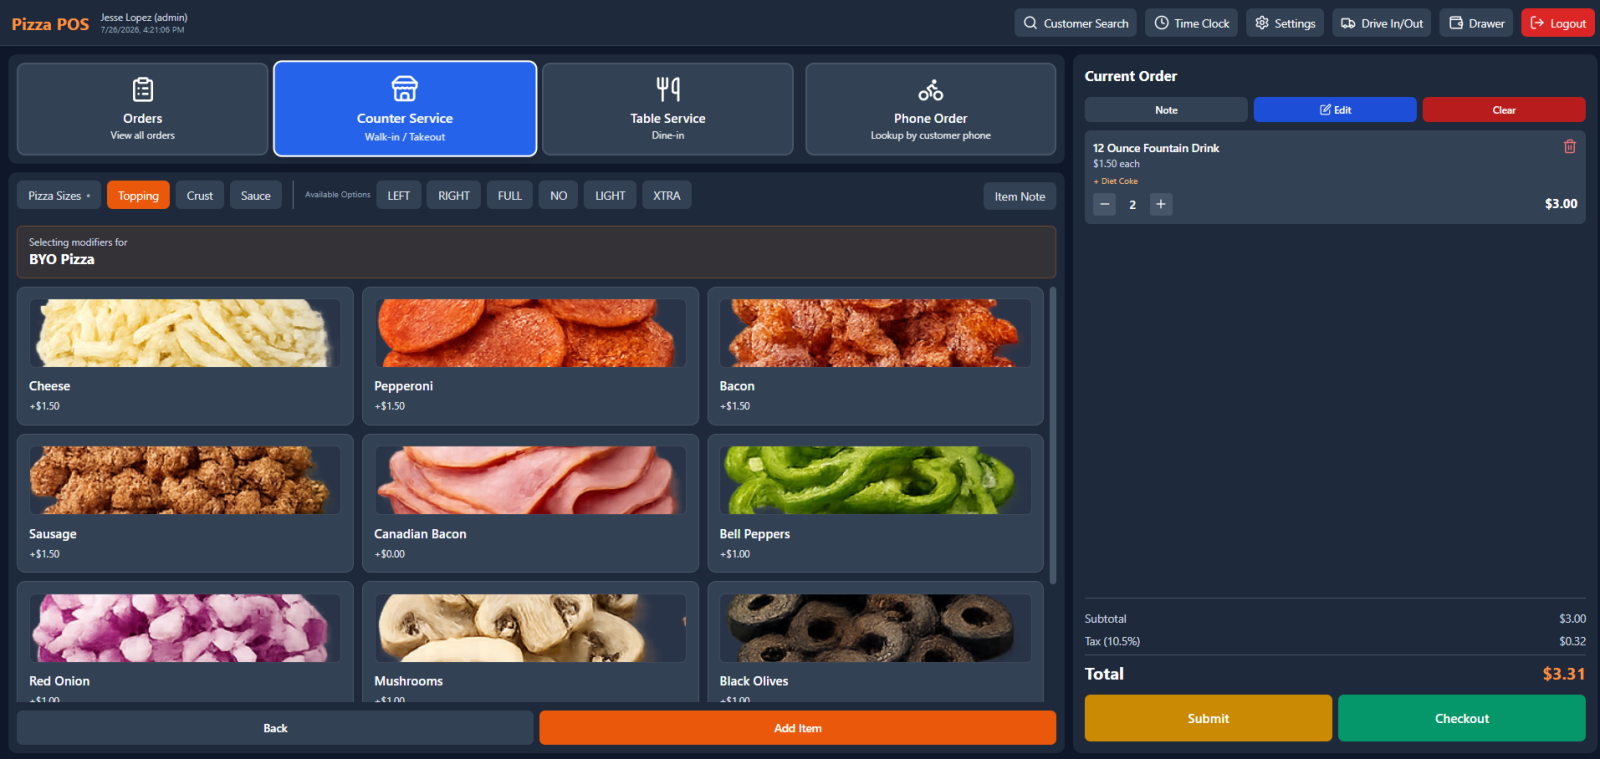1600x759 pixels.
Task: Select Table Service dine-in
Action: (667, 109)
